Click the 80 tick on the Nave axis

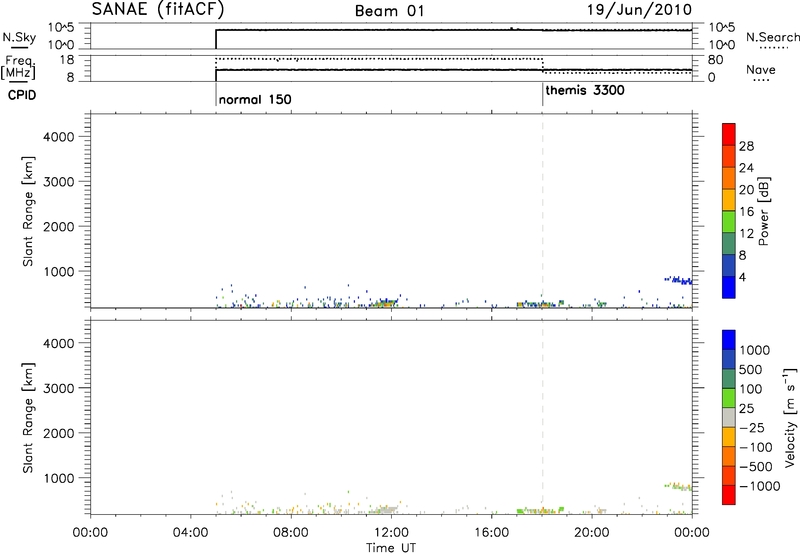(x=716, y=60)
